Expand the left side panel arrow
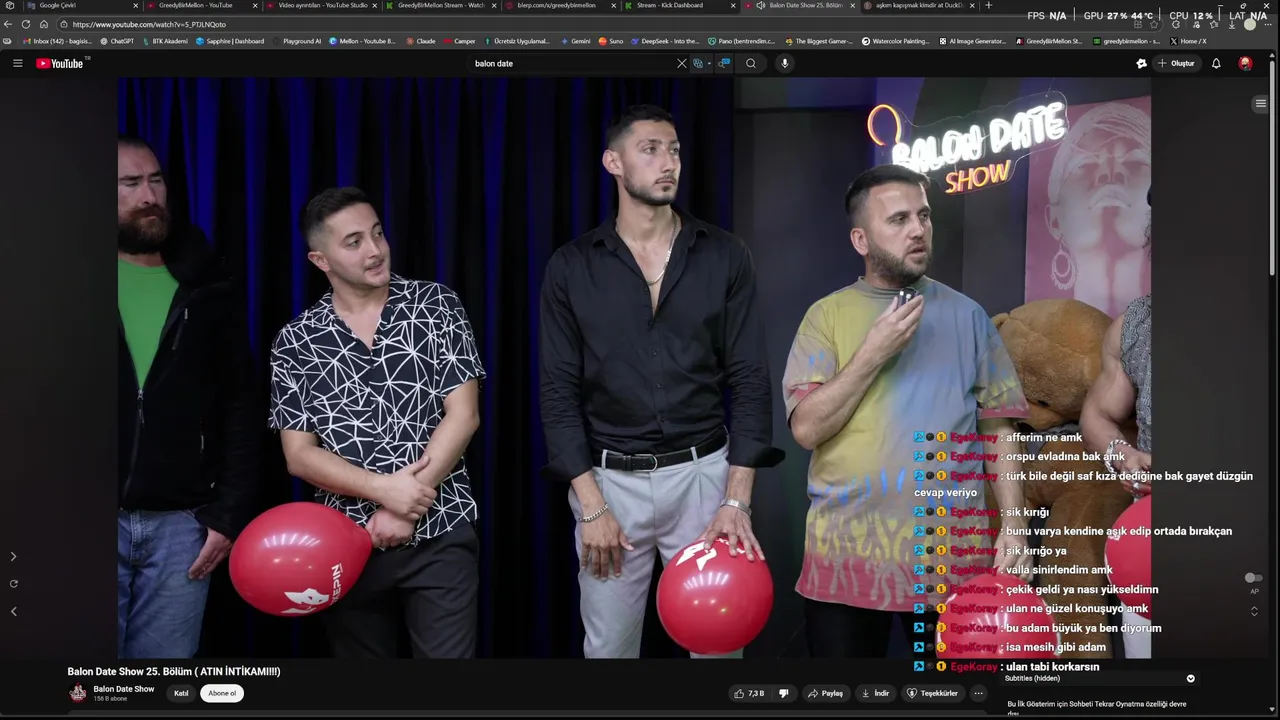Screen dimensions: 1280x720 pyautogui.click(x=13, y=556)
